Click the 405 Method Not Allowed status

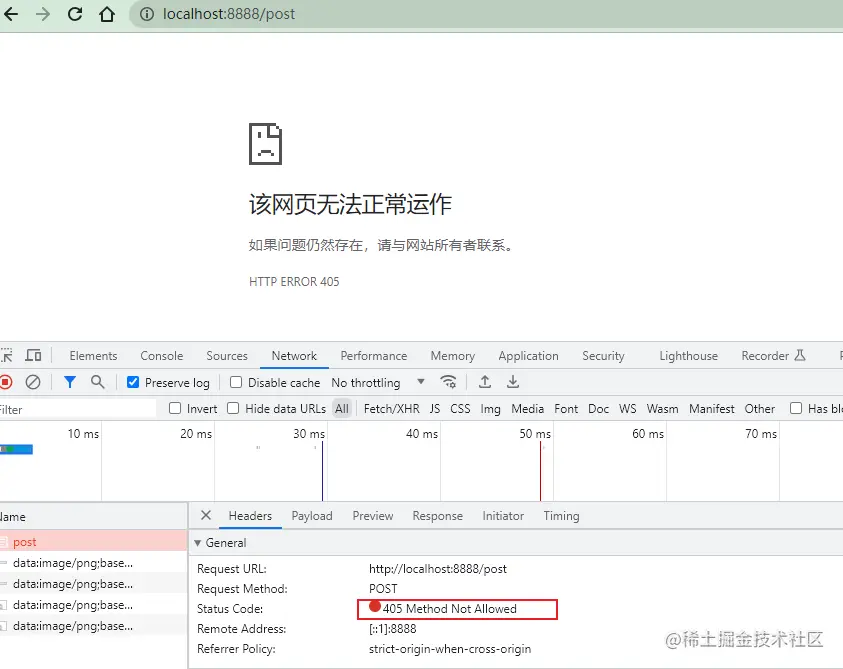point(449,608)
